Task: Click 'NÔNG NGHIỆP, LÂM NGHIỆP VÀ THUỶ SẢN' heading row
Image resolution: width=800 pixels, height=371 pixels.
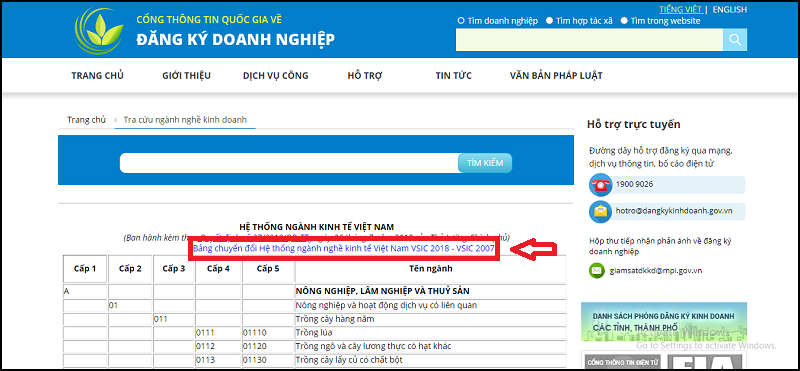Action: pos(383,291)
